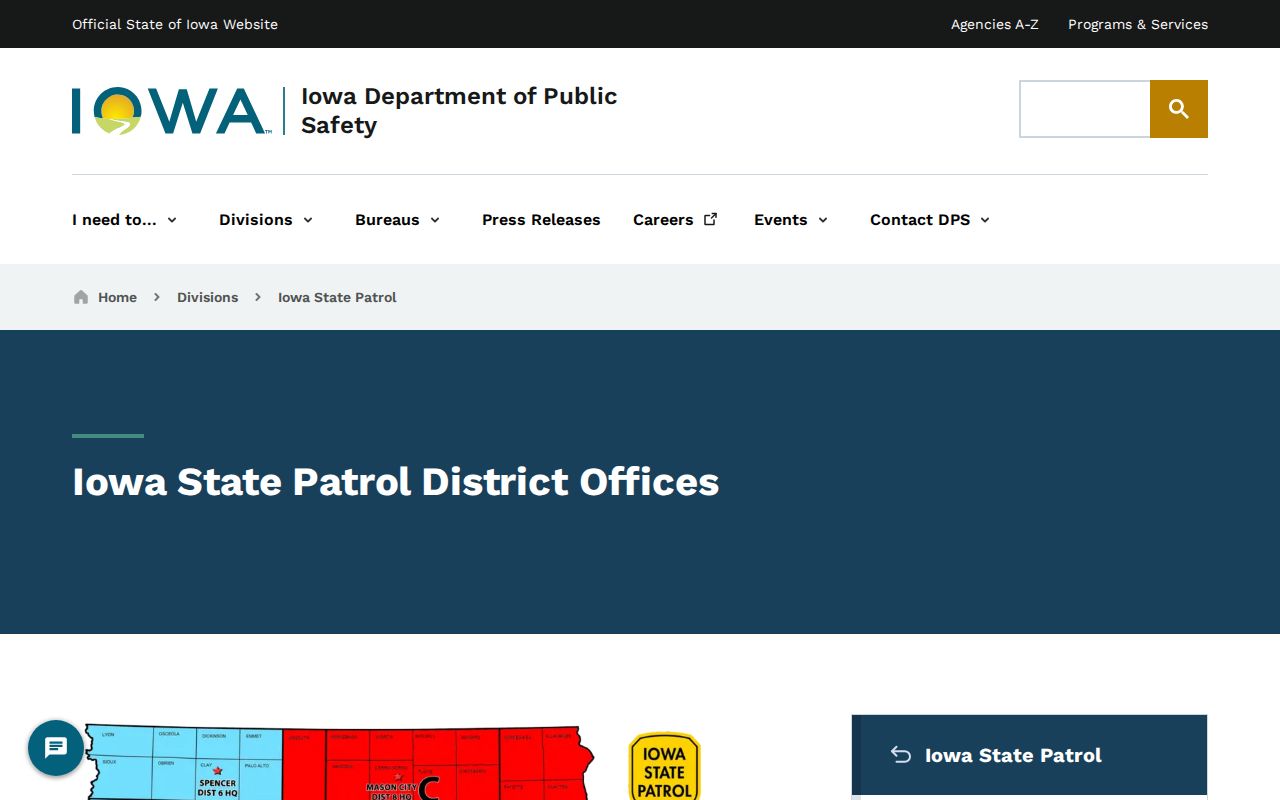1280x800 pixels.
Task: Open Iowa State Patrol sidebar heading link
Action: pyautogui.click(x=1013, y=755)
